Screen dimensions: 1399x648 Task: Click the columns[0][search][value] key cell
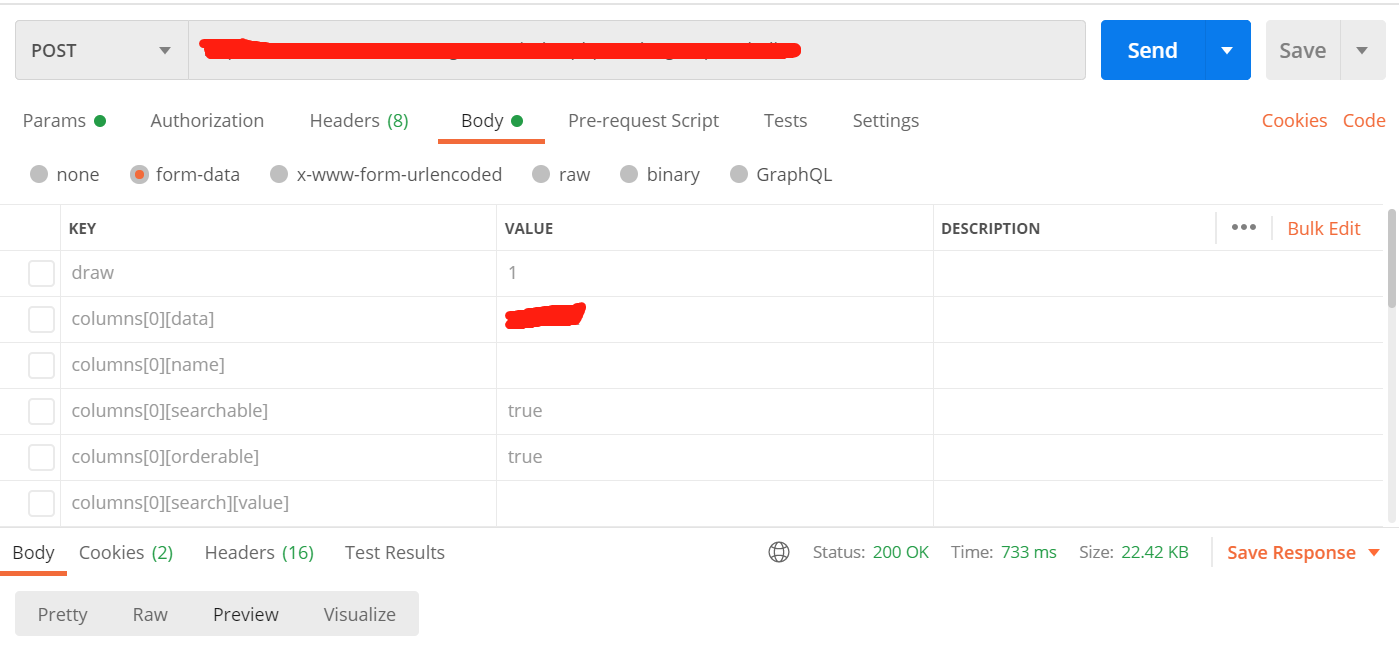tap(278, 503)
